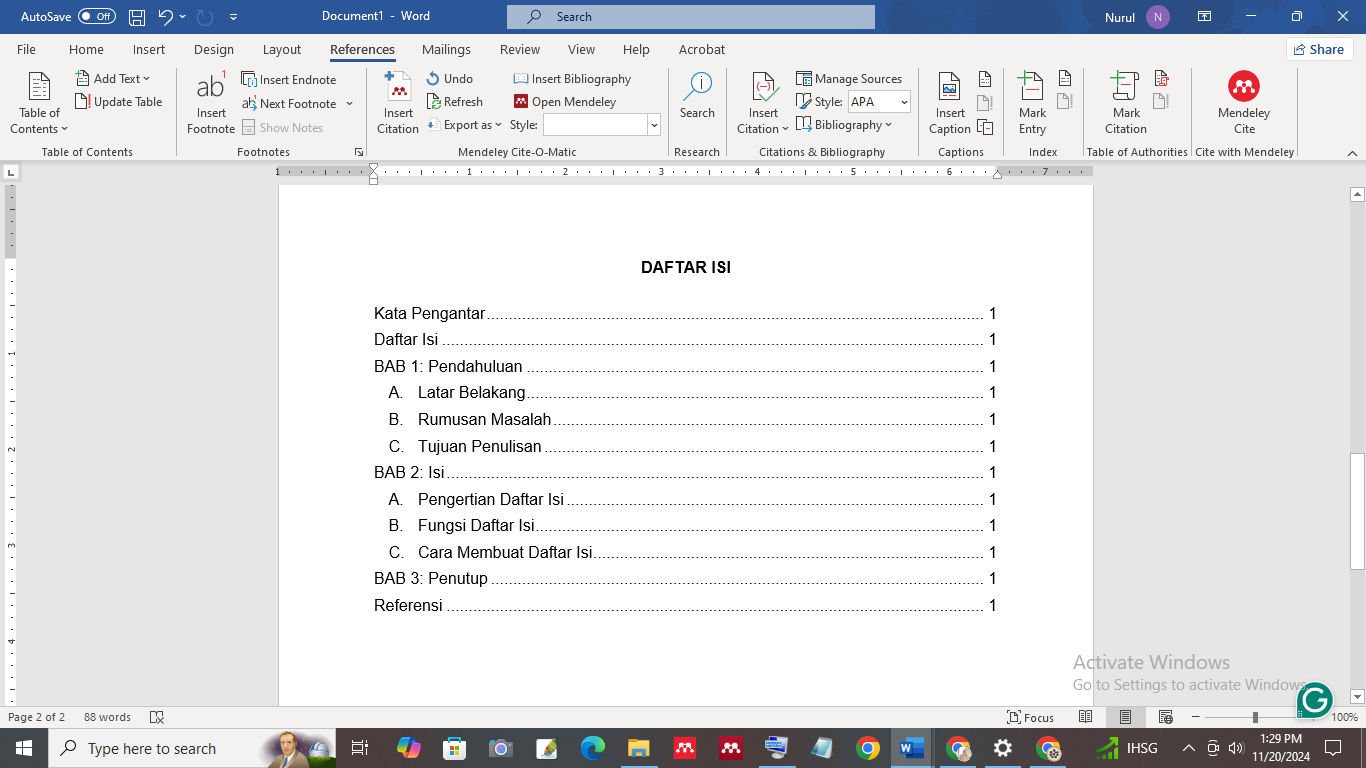The image size is (1366, 768).
Task: Click the Mark Citation icon
Action: coord(1126,103)
